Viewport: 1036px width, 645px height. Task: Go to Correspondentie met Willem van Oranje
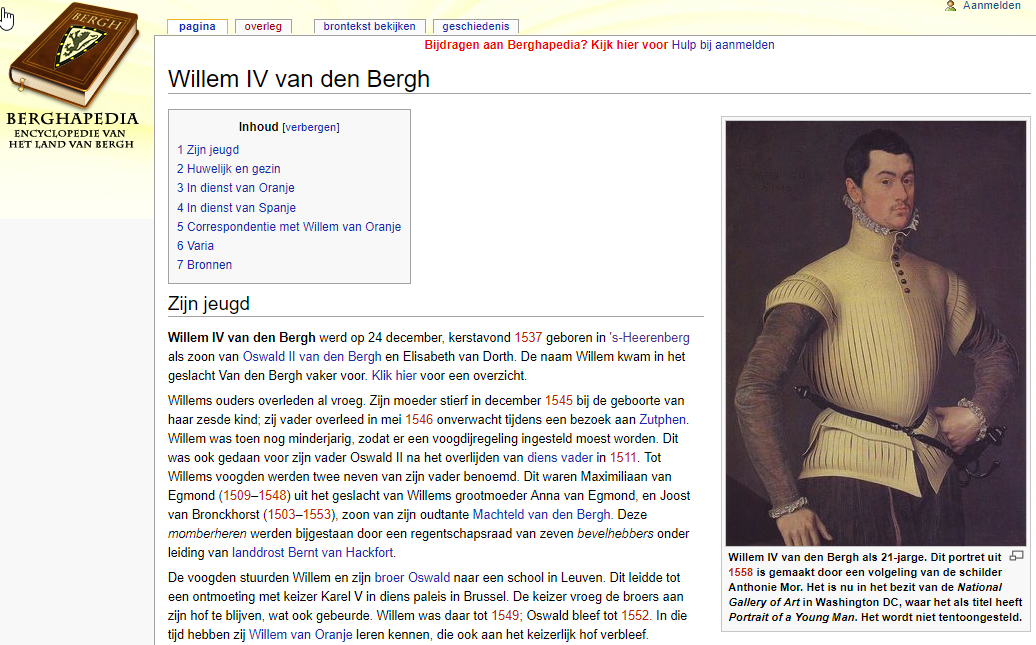coord(289,227)
